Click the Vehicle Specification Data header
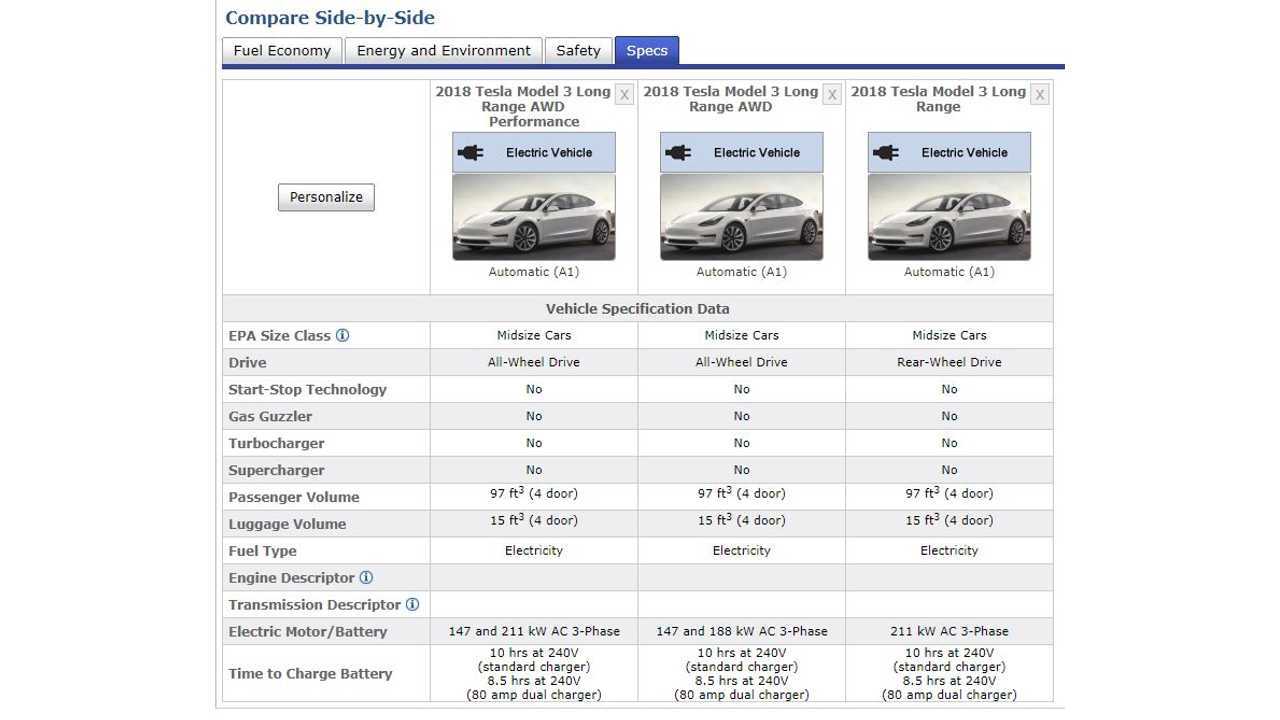This screenshot has width=1280, height=720. tap(638, 309)
